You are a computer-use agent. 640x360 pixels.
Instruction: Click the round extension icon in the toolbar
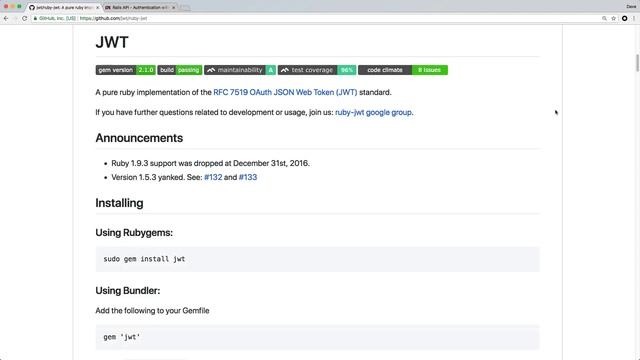pos(624,18)
